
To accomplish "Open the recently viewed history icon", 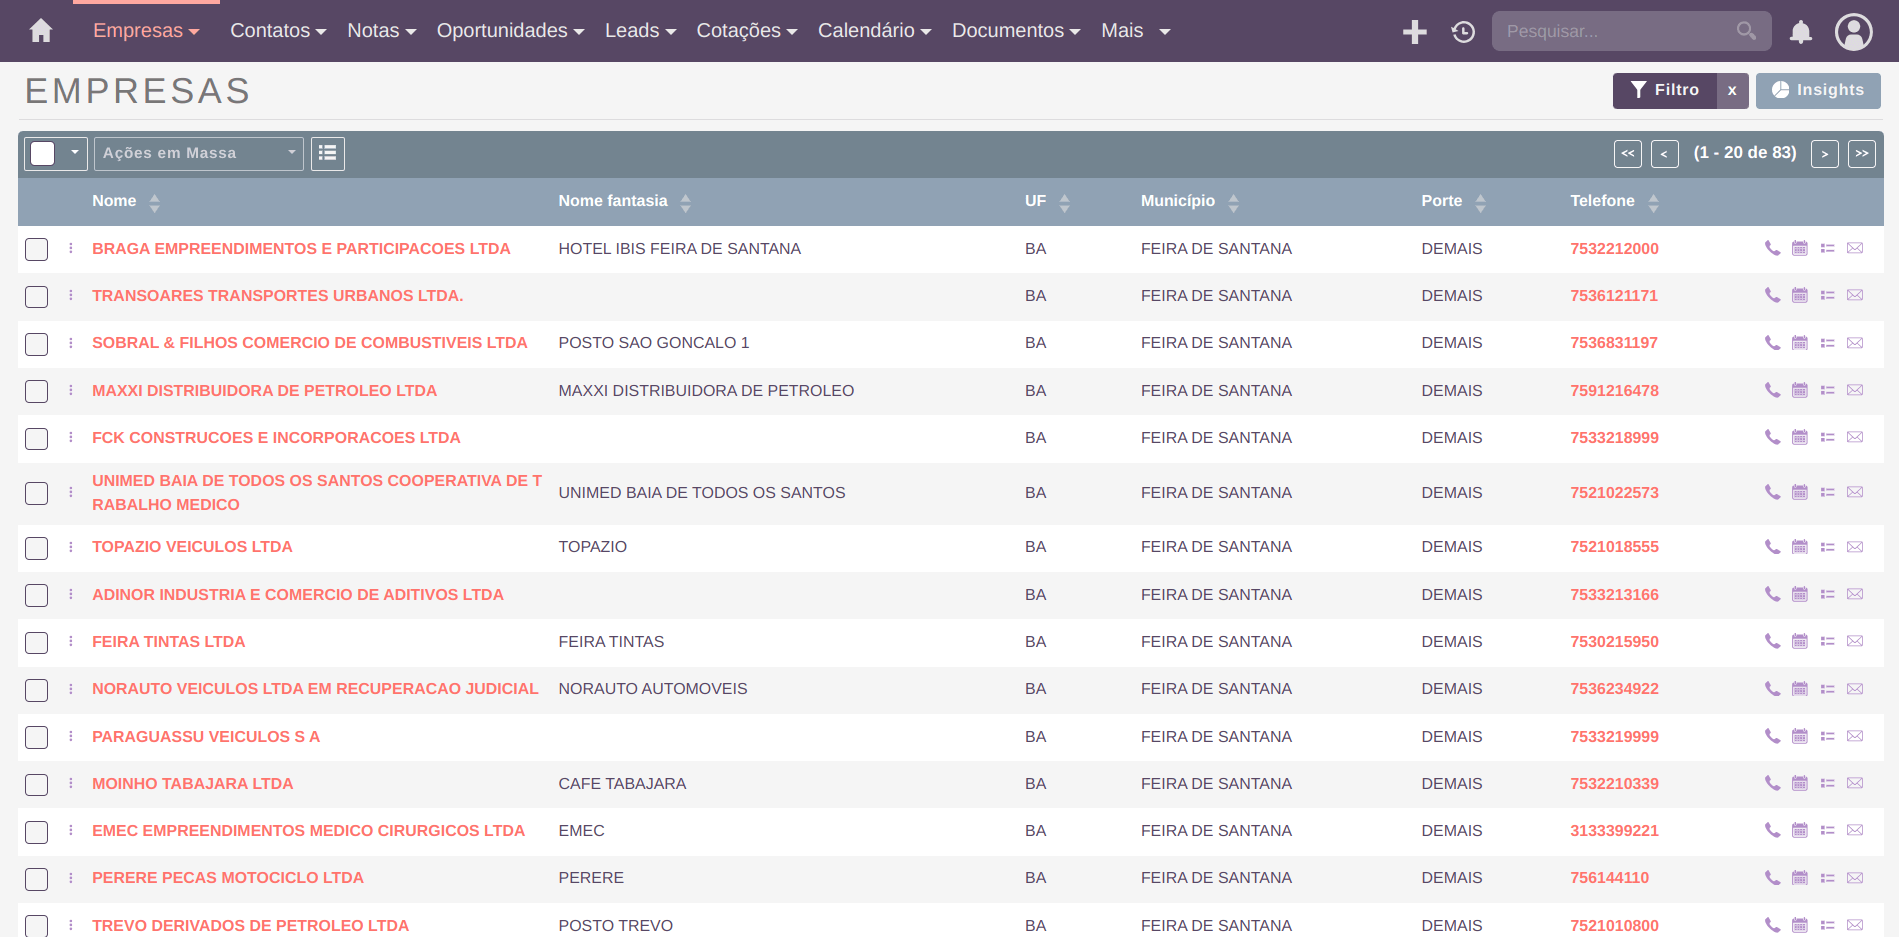I will pos(1463,32).
